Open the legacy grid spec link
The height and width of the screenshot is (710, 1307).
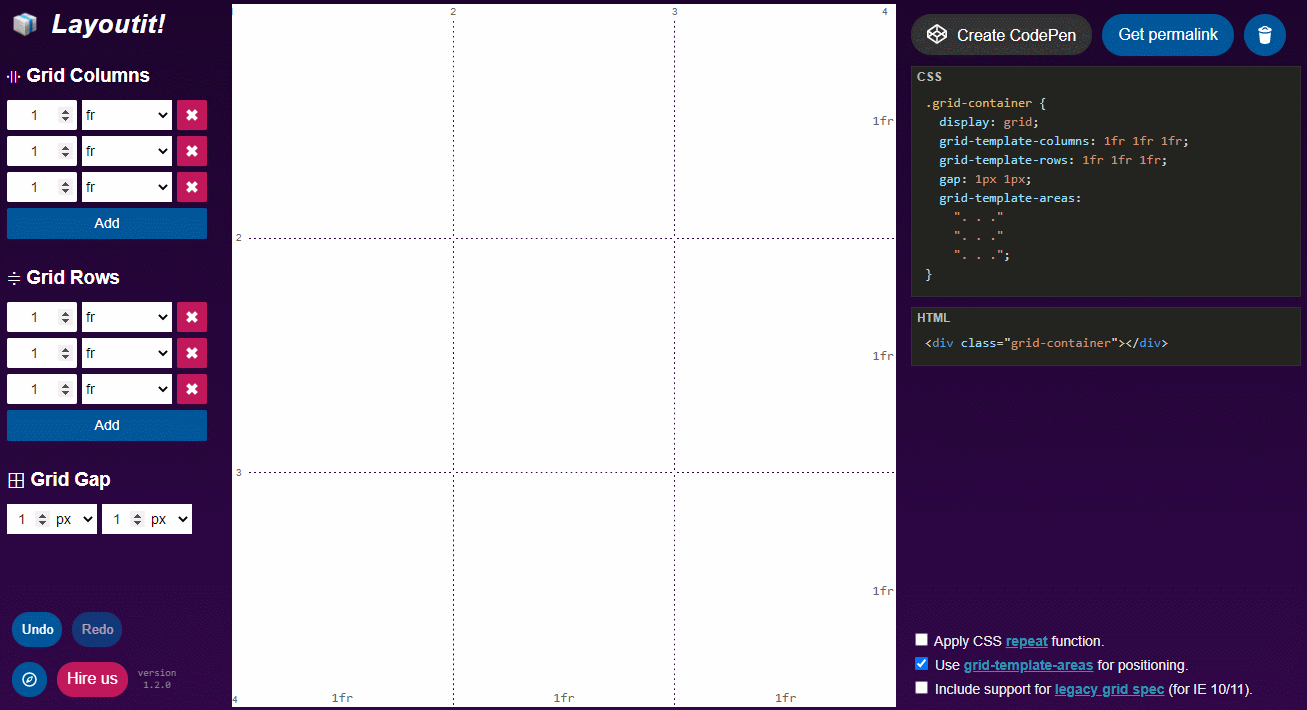tap(1109, 689)
